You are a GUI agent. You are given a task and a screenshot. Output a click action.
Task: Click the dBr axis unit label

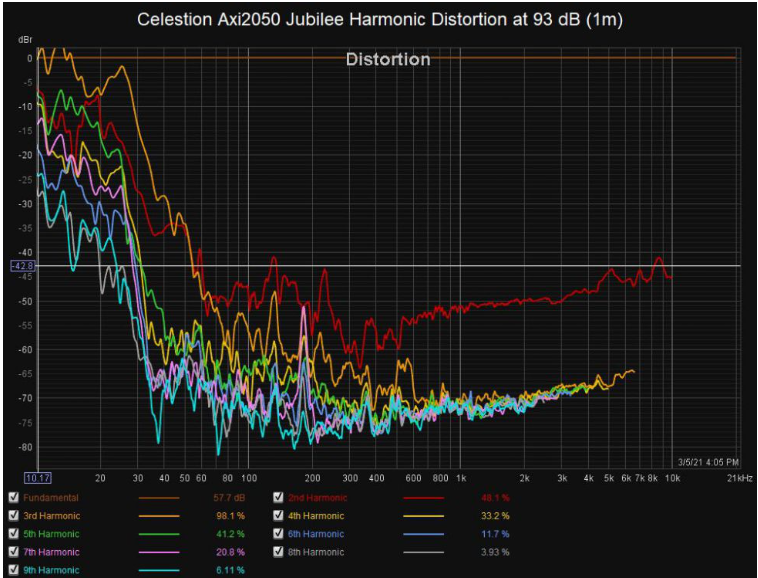pos(25,40)
